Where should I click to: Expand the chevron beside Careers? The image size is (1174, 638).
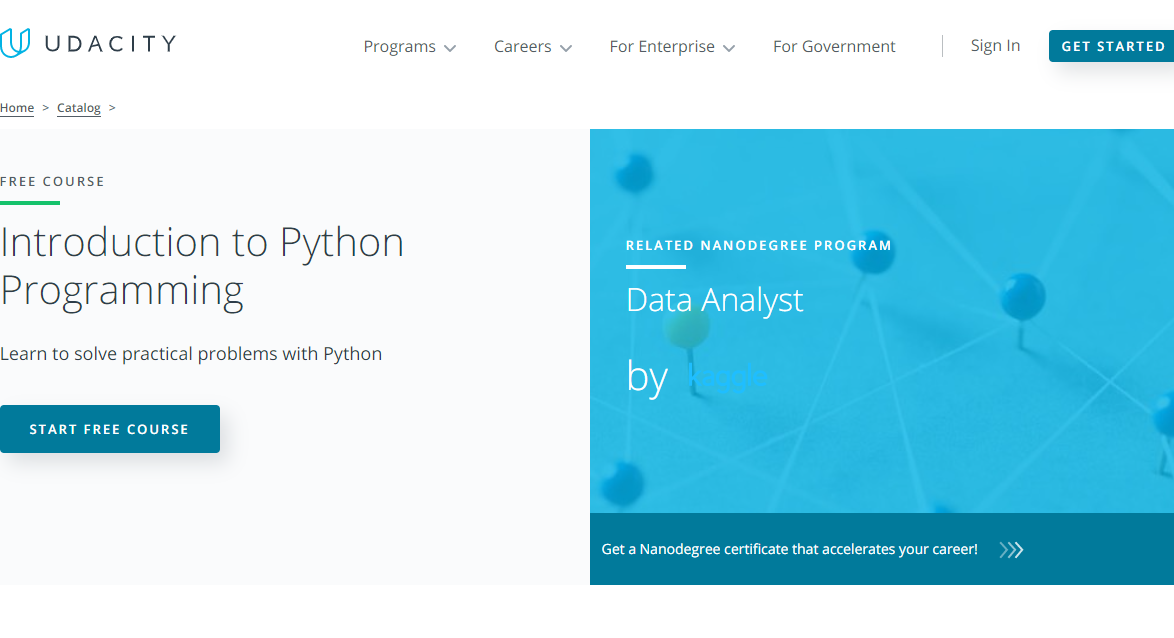[566, 48]
